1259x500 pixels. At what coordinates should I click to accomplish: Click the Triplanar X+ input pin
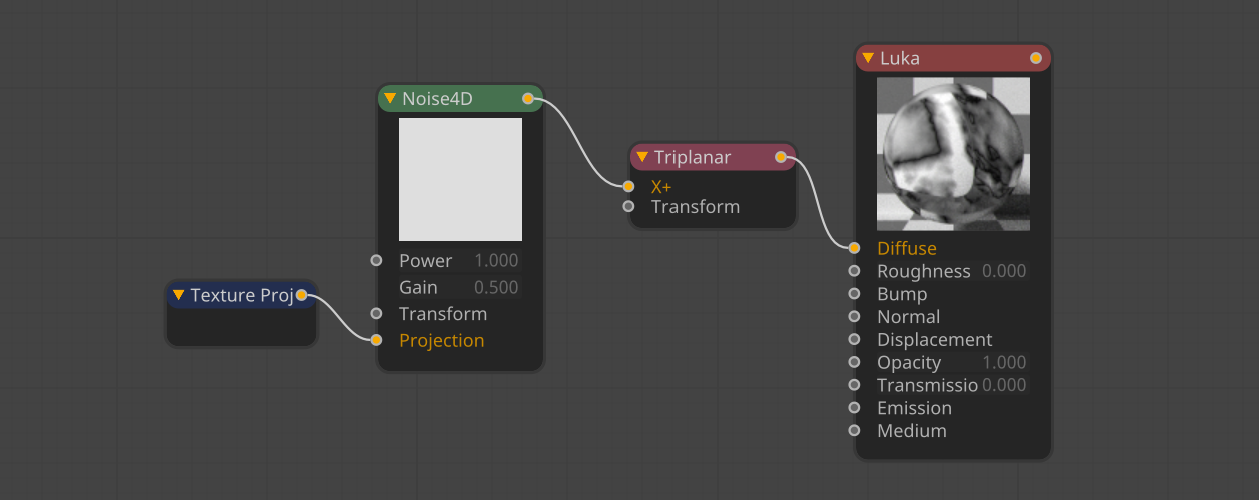pyautogui.click(x=628, y=186)
